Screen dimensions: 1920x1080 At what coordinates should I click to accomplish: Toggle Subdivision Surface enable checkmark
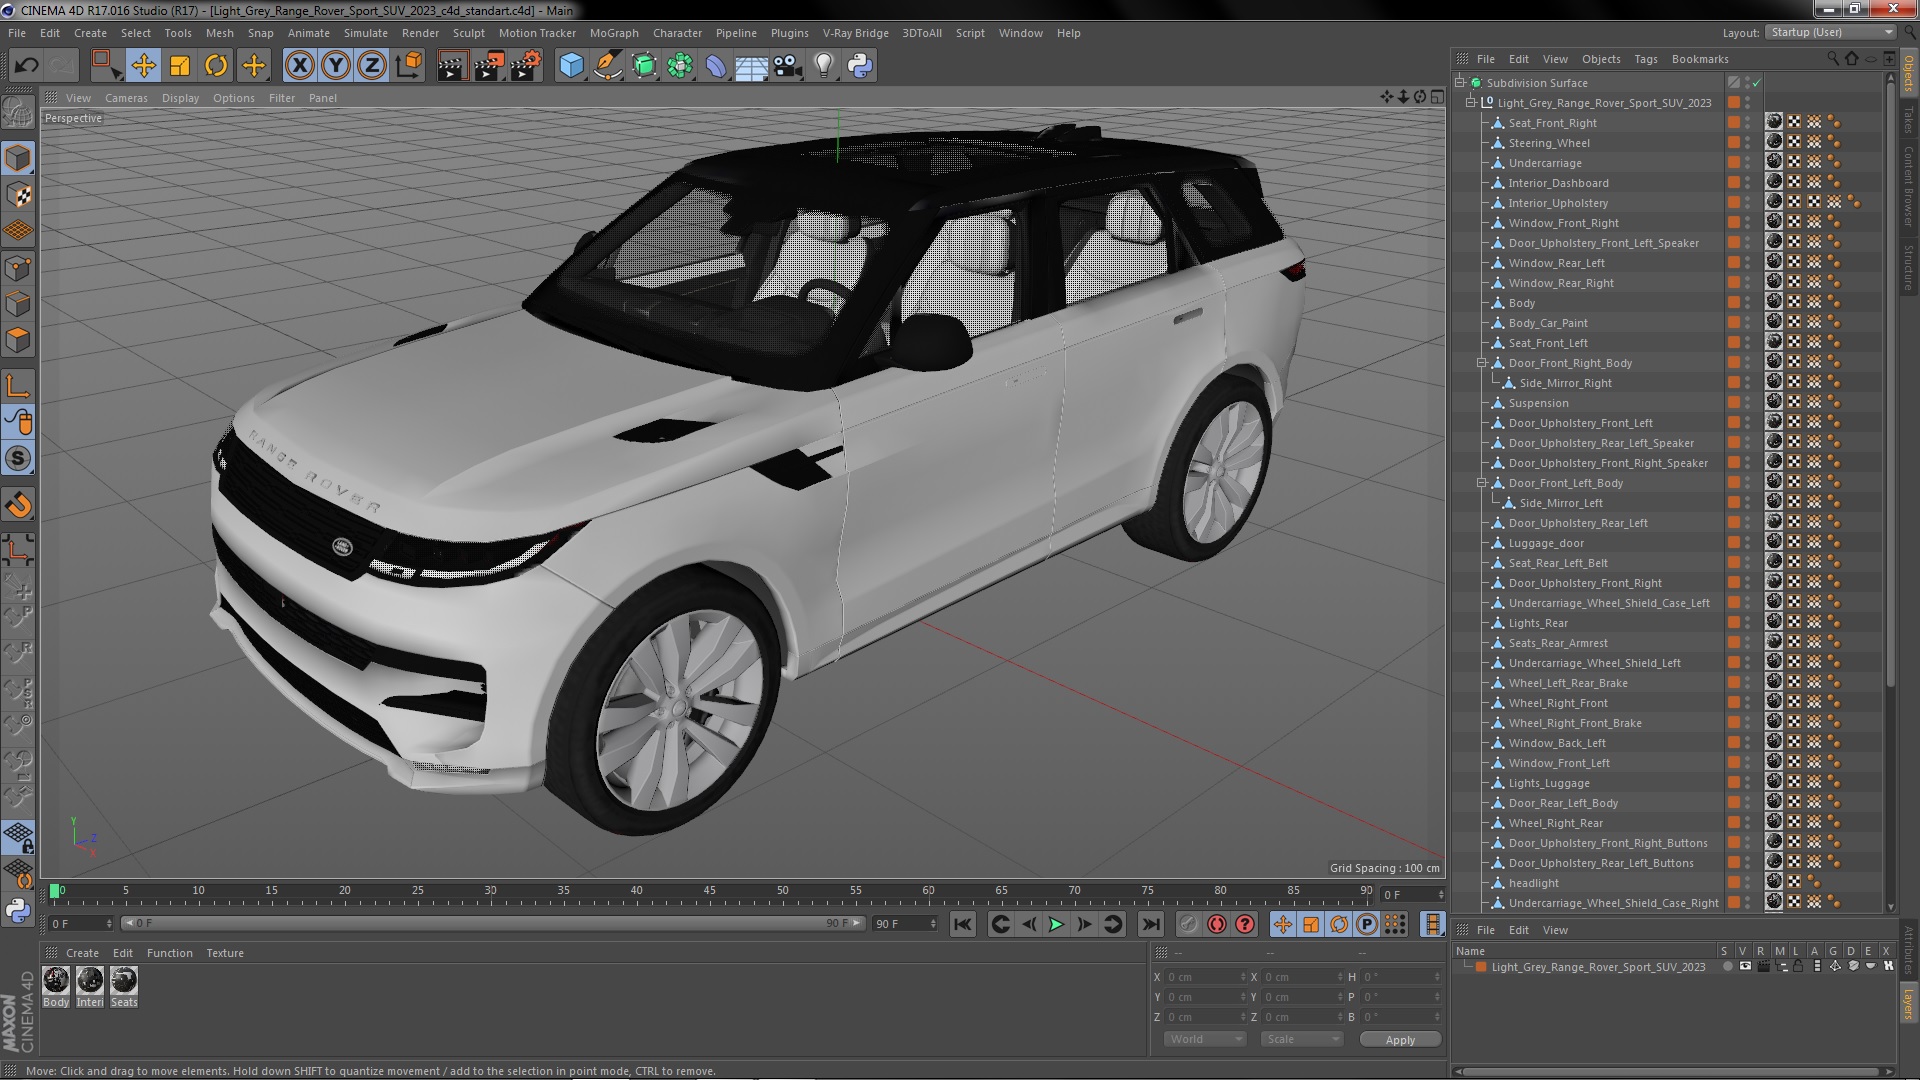(1757, 83)
